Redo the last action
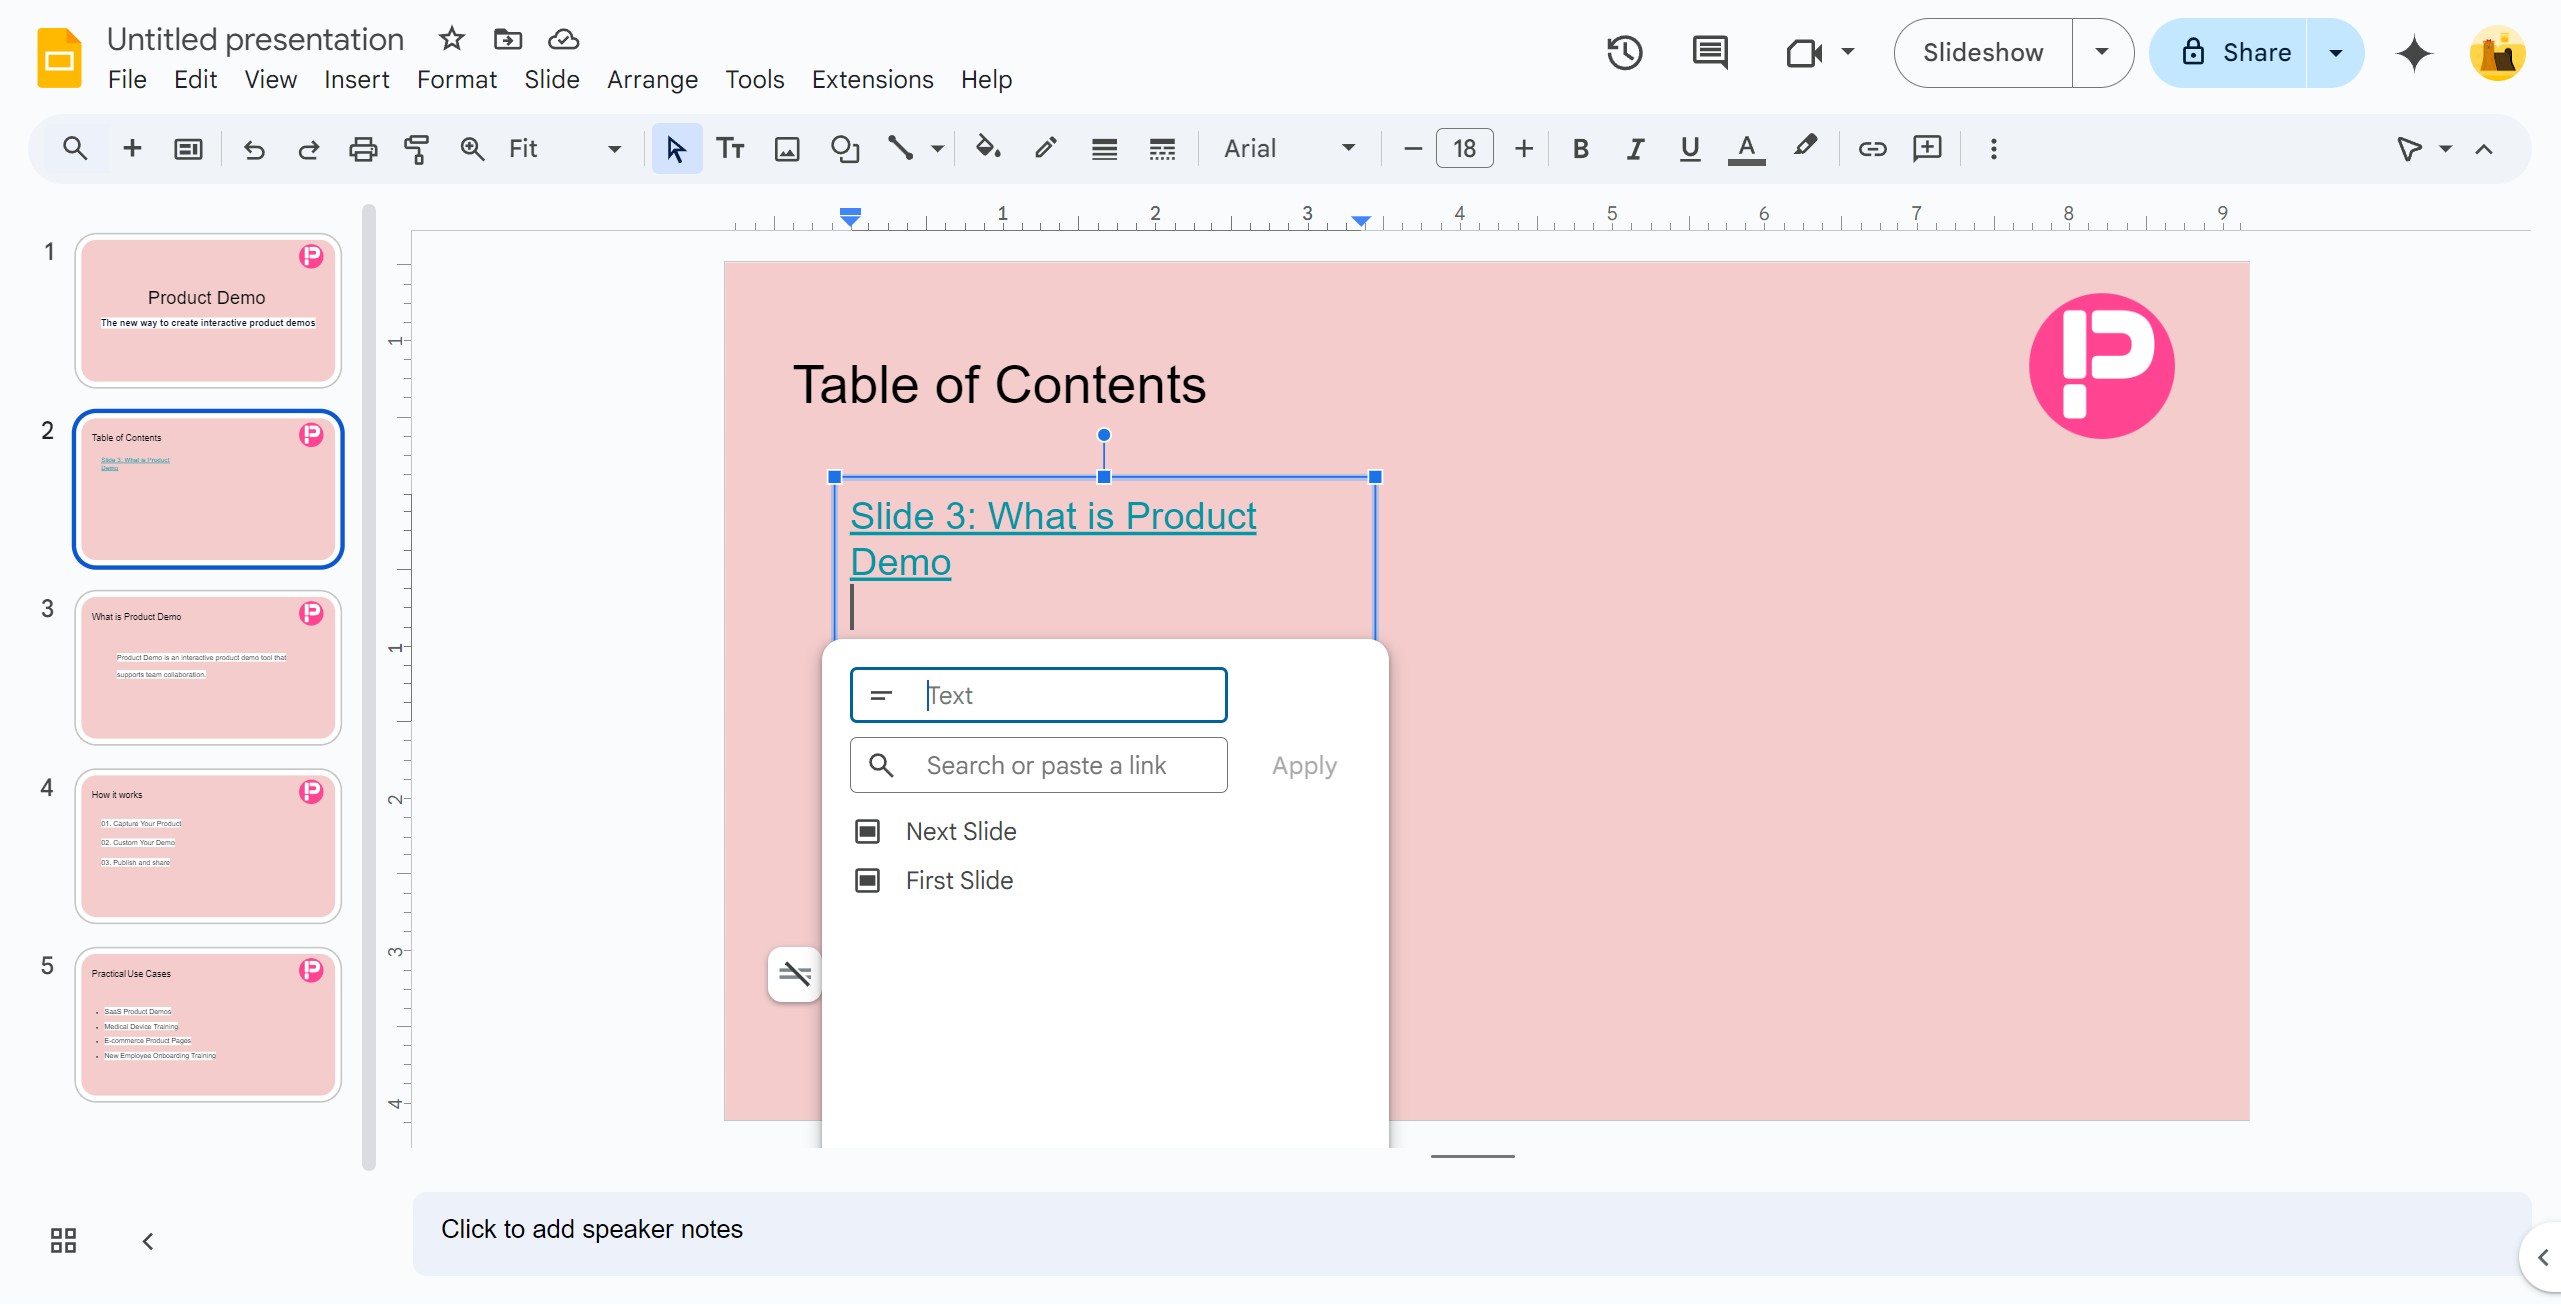Screen dimensions: 2561x1306 tap(308, 149)
